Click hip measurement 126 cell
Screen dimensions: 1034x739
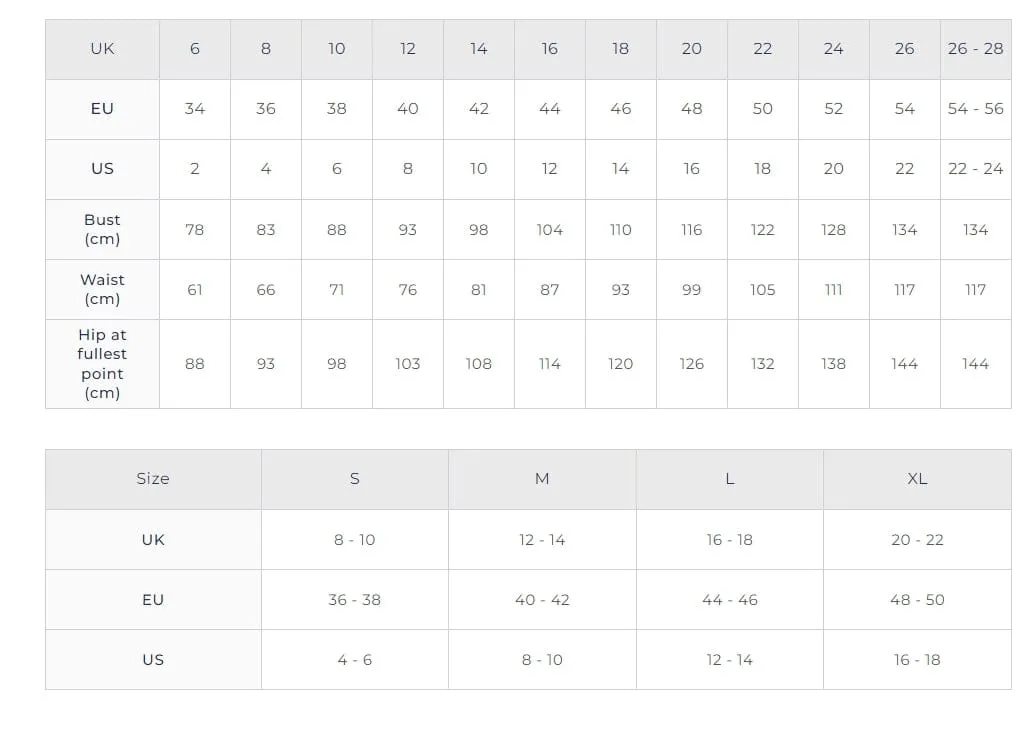(x=692, y=364)
